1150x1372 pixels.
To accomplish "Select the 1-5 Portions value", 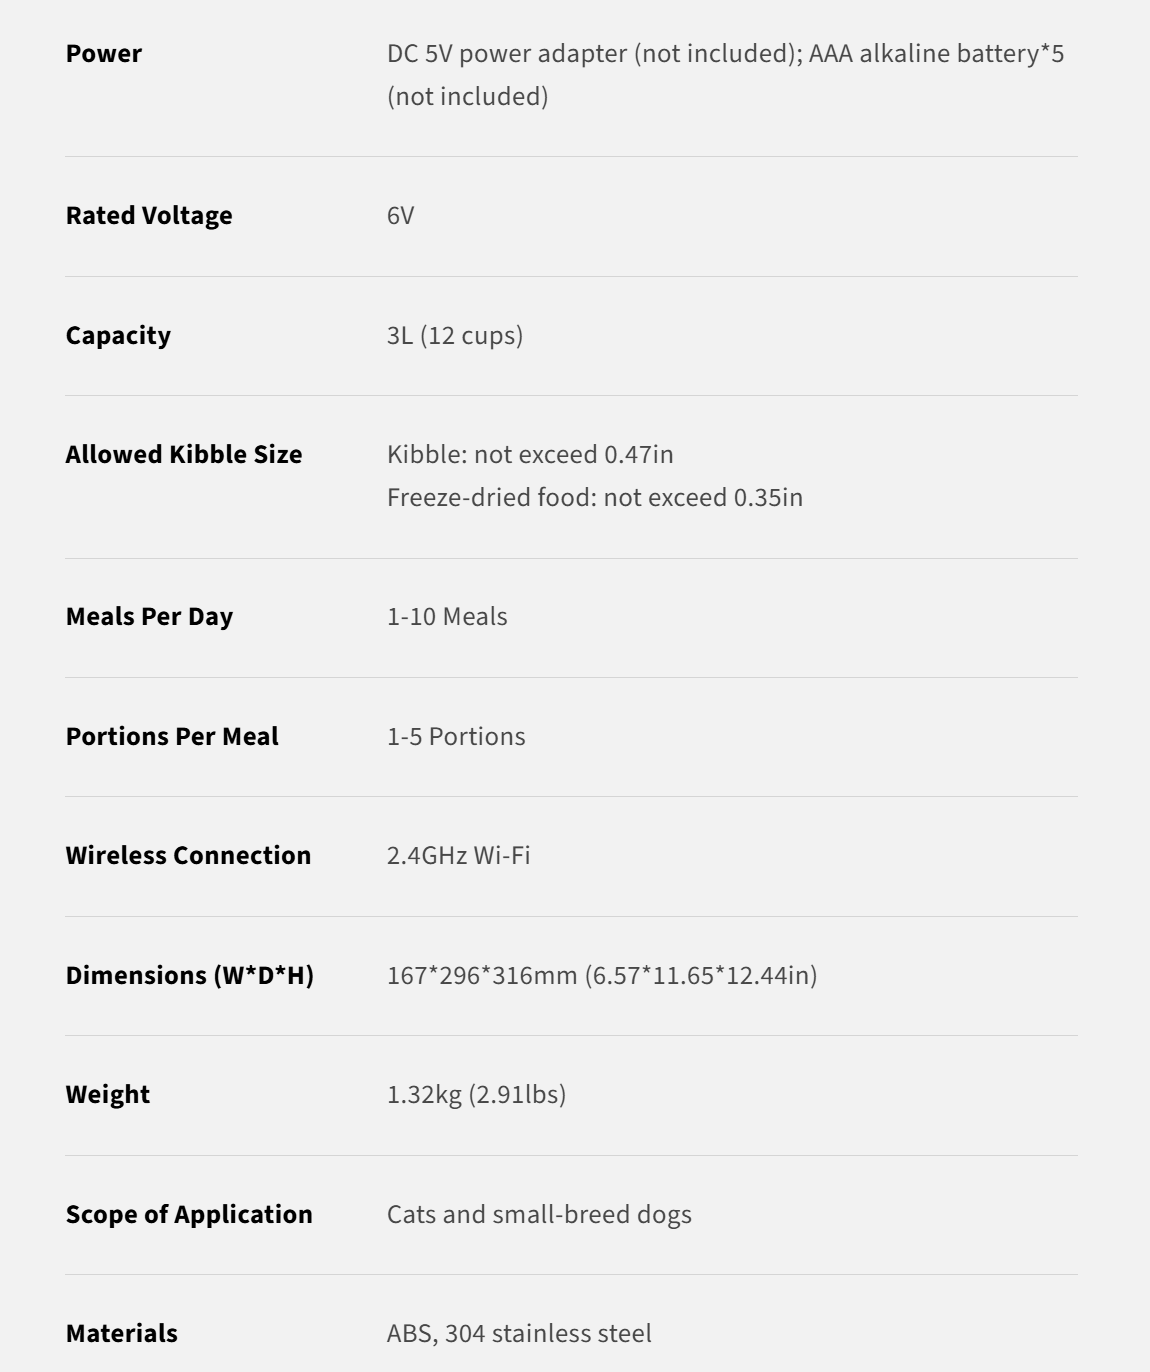I will [x=456, y=737].
